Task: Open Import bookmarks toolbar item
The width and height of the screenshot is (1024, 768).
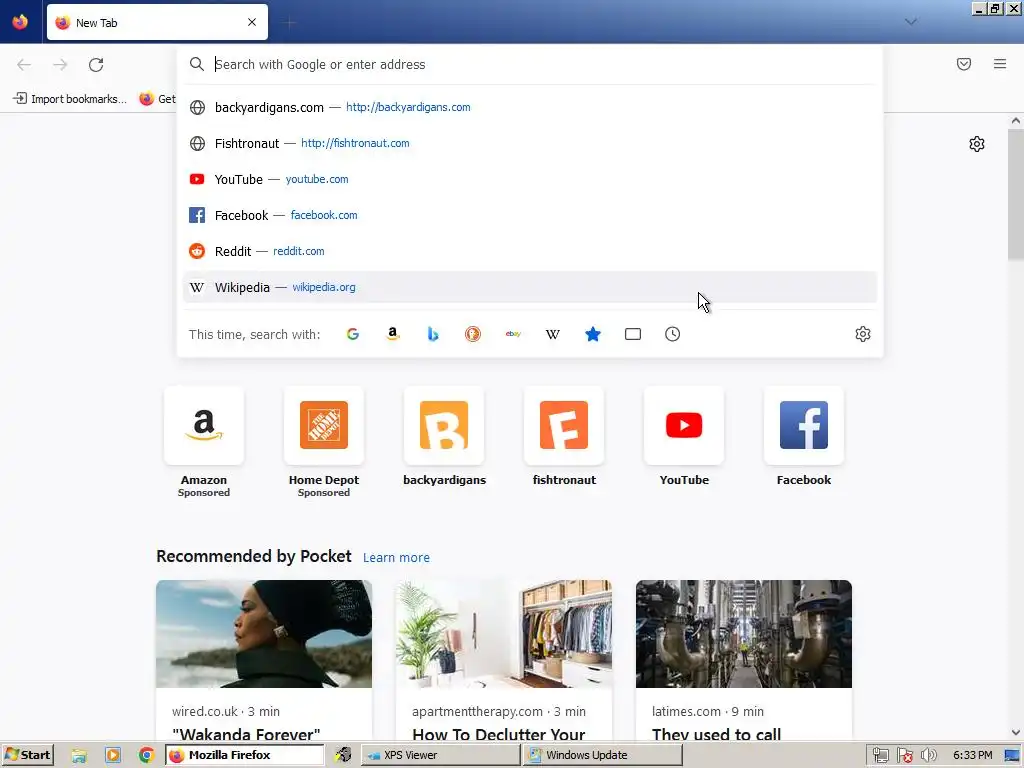Action: click(x=70, y=99)
